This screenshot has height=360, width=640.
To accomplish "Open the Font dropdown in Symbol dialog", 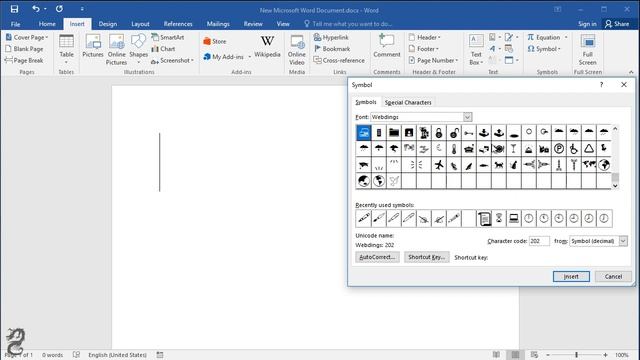I will (467, 117).
